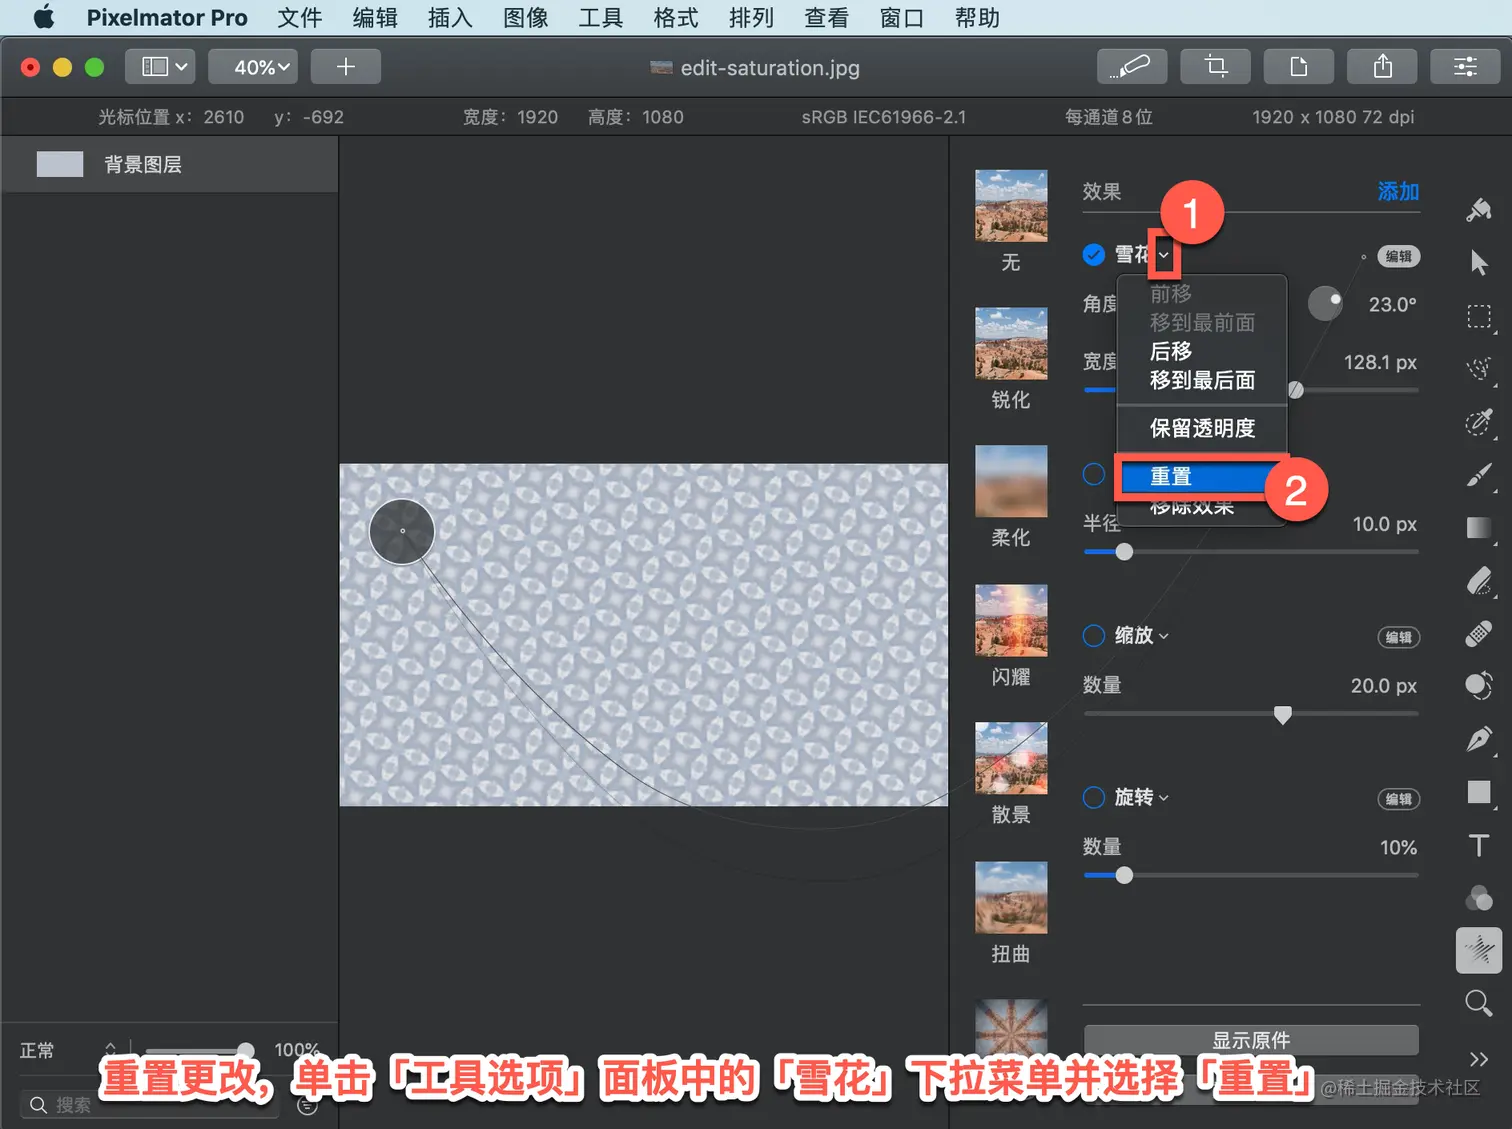Click 编辑 button for 雪花 effect
The width and height of the screenshot is (1512, 1129).
(1399, 256)
